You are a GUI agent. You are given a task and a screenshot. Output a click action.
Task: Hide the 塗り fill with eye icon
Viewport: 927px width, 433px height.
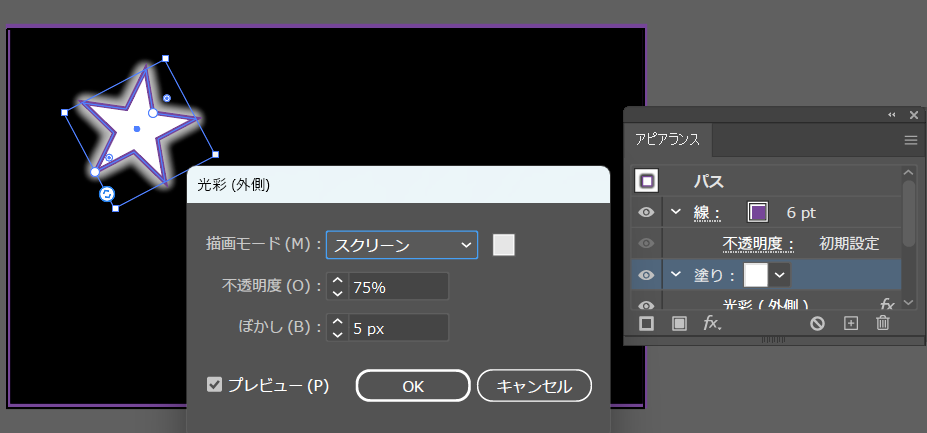[x=646, y=275]
